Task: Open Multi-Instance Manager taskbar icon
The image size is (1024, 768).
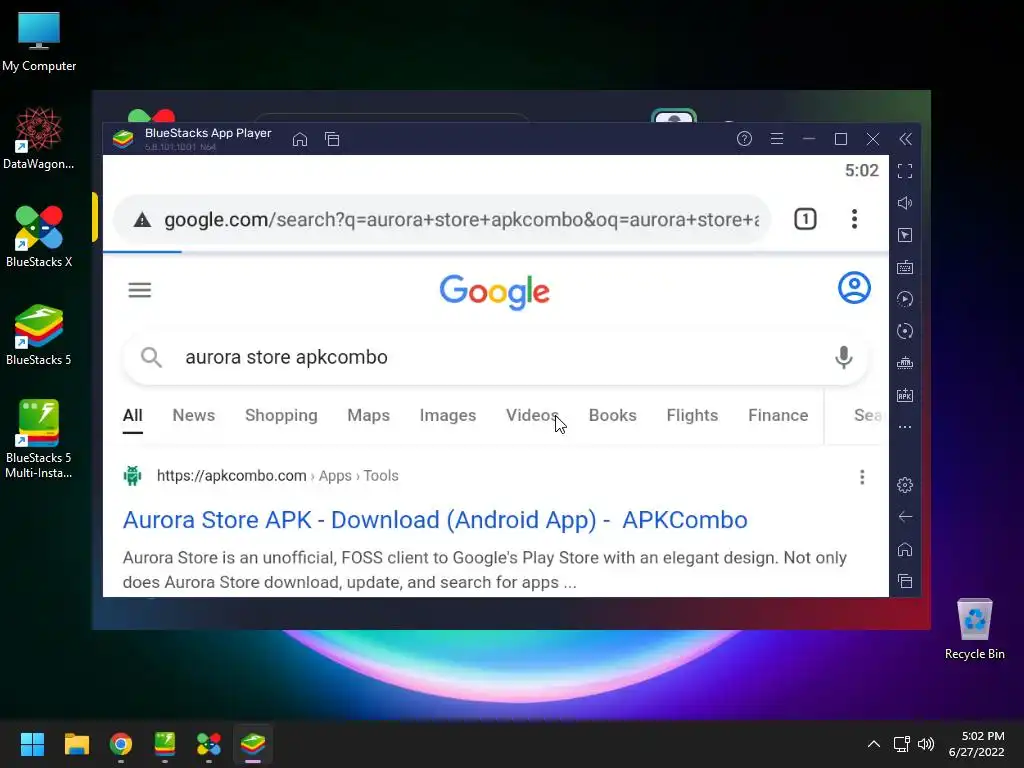Action: click(165, 744)
